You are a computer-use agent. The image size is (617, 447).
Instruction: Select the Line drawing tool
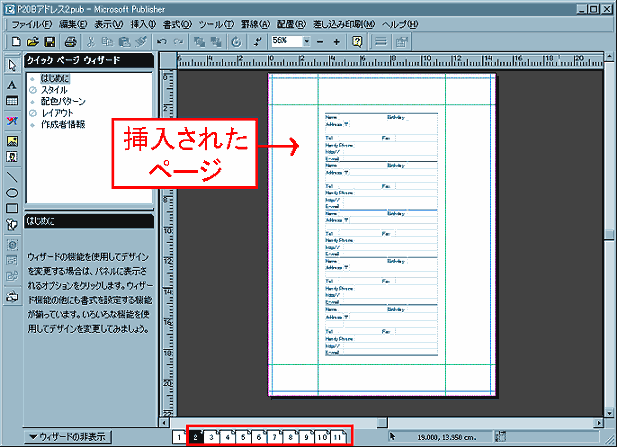coord(12,174)
